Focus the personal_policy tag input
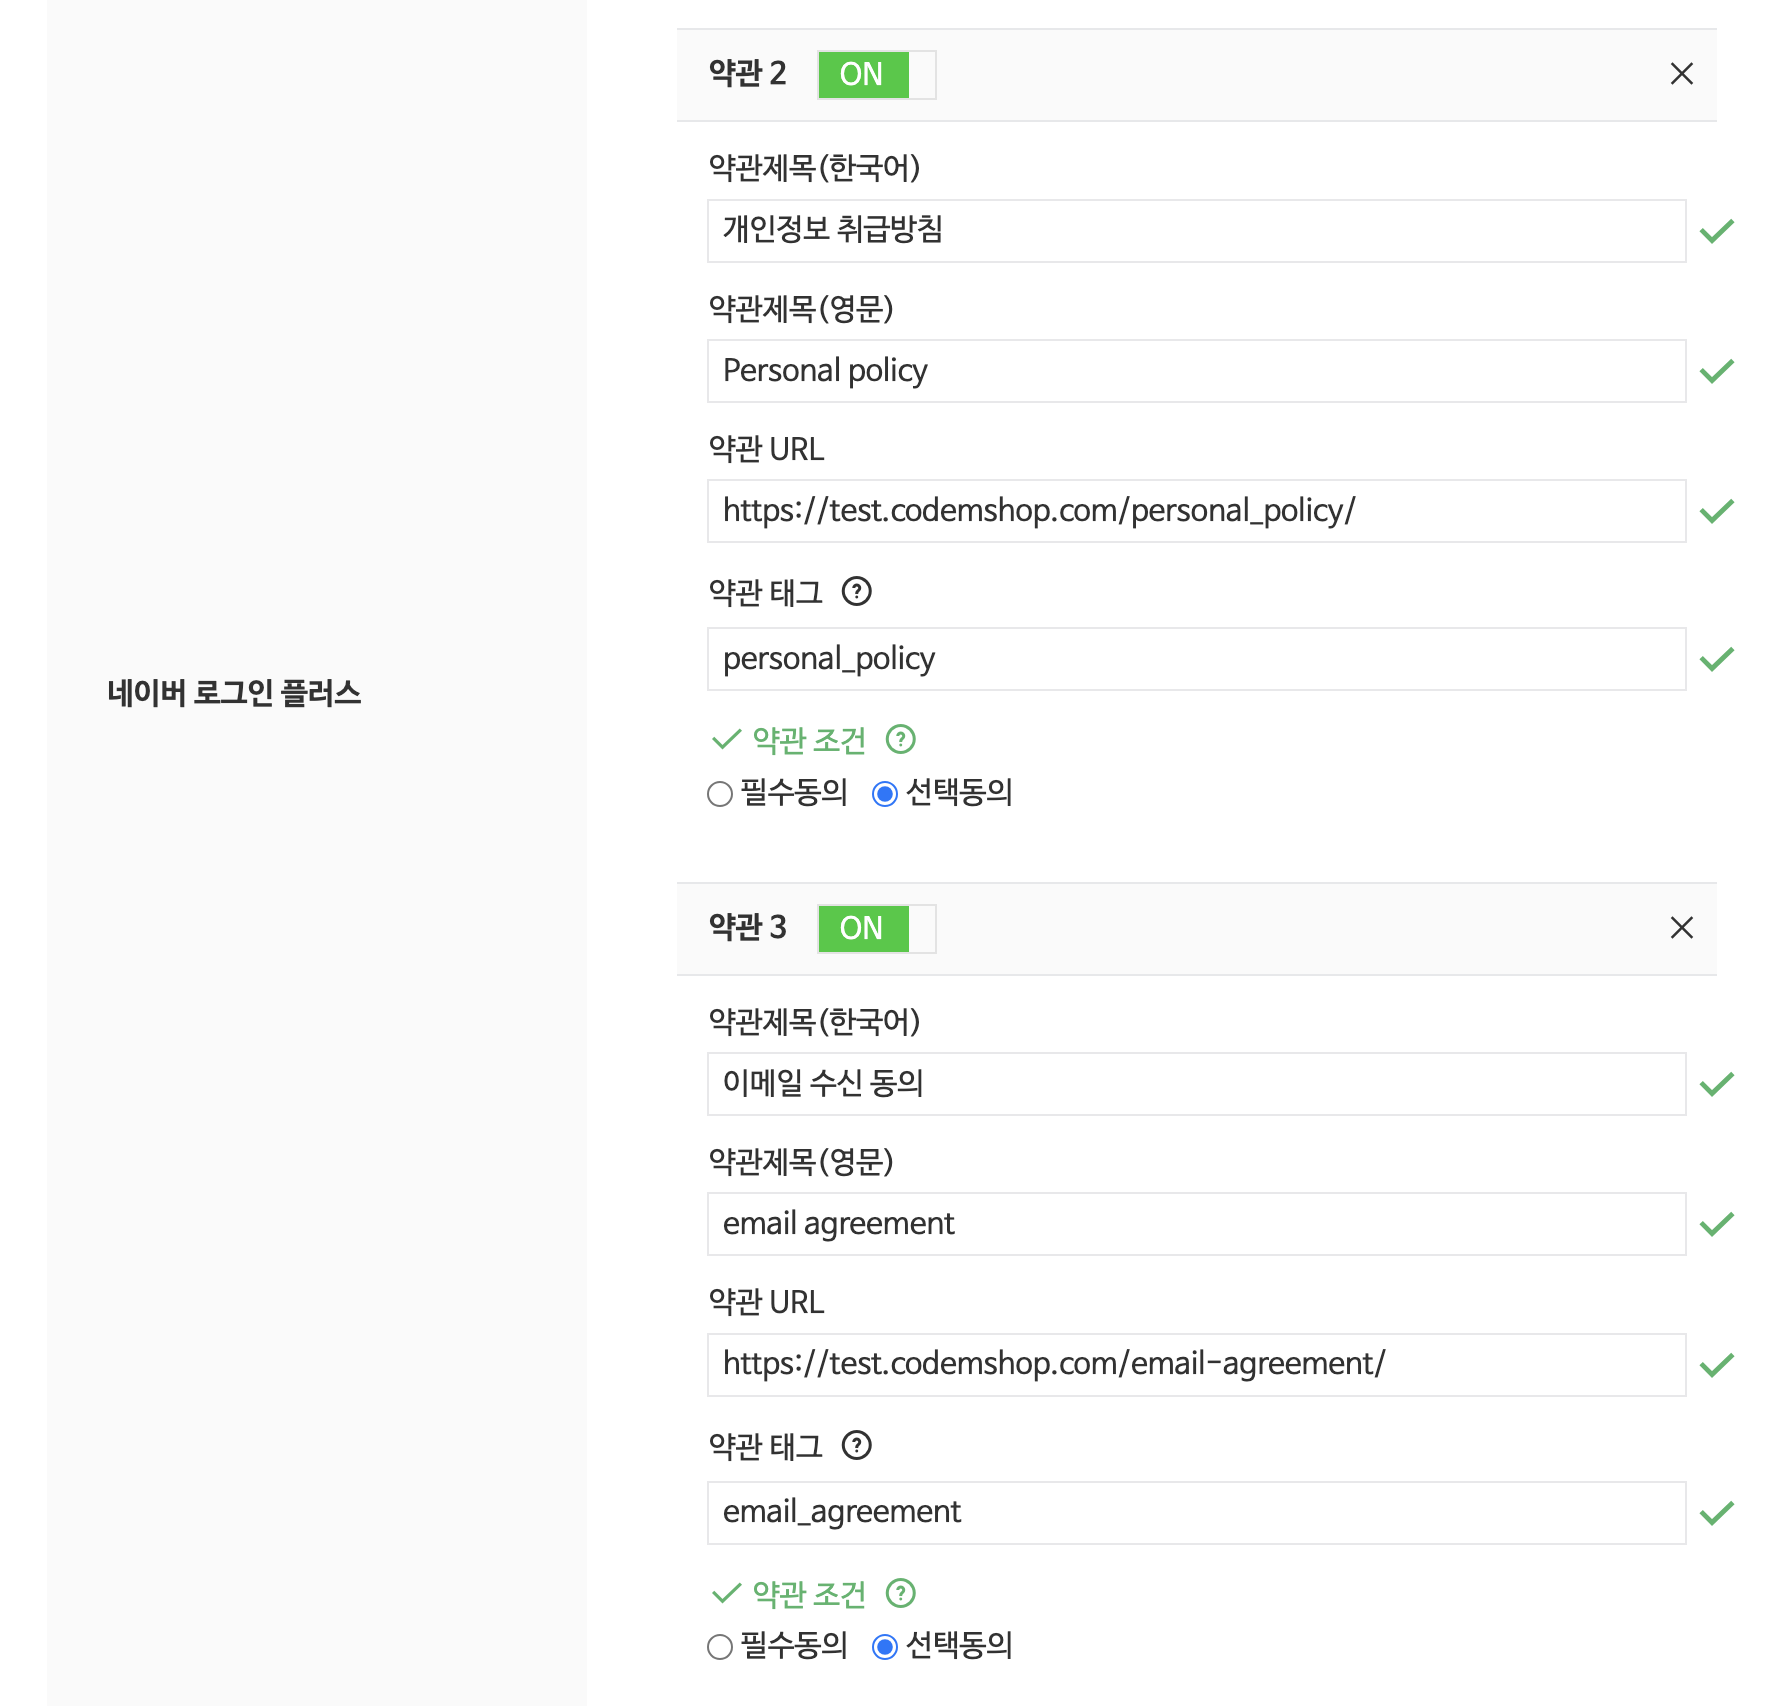1778x1706 pixels. click(x=1196, y=659)
